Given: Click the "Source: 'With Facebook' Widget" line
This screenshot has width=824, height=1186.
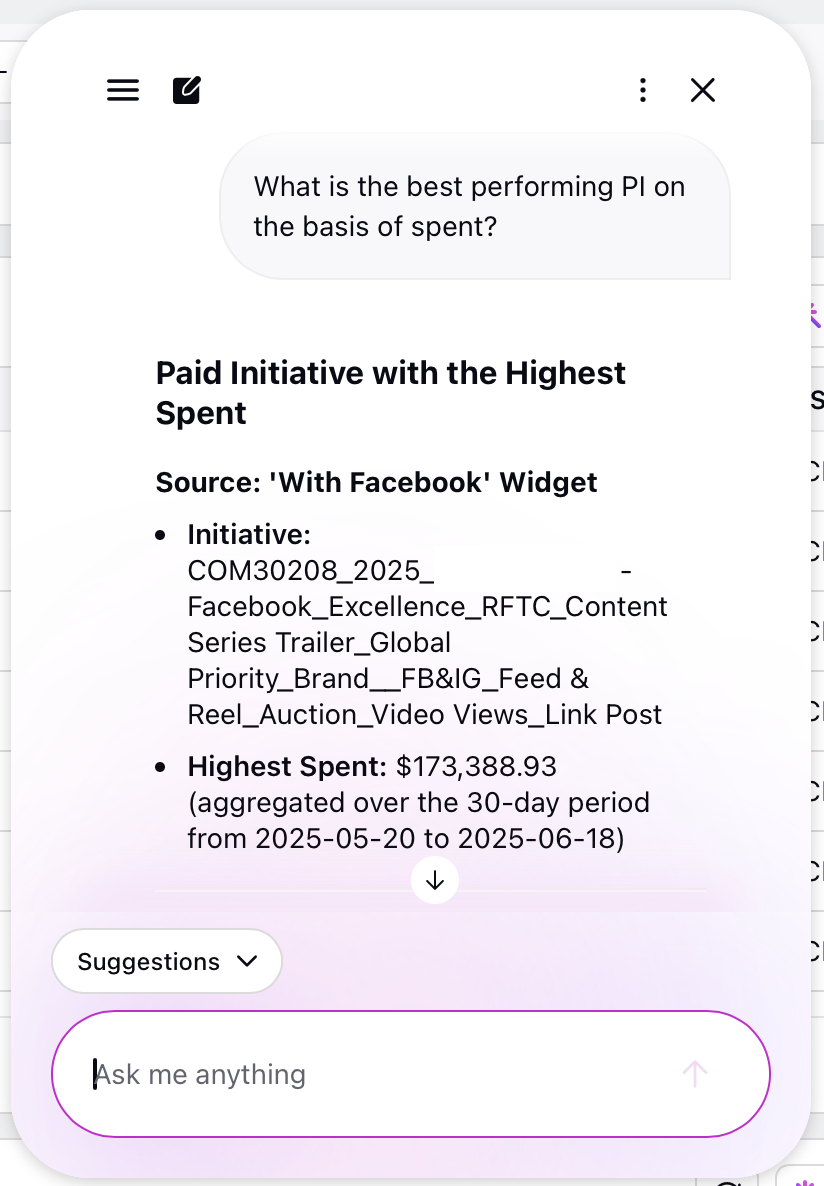Looking at the screenshot, I should [376, 482].
